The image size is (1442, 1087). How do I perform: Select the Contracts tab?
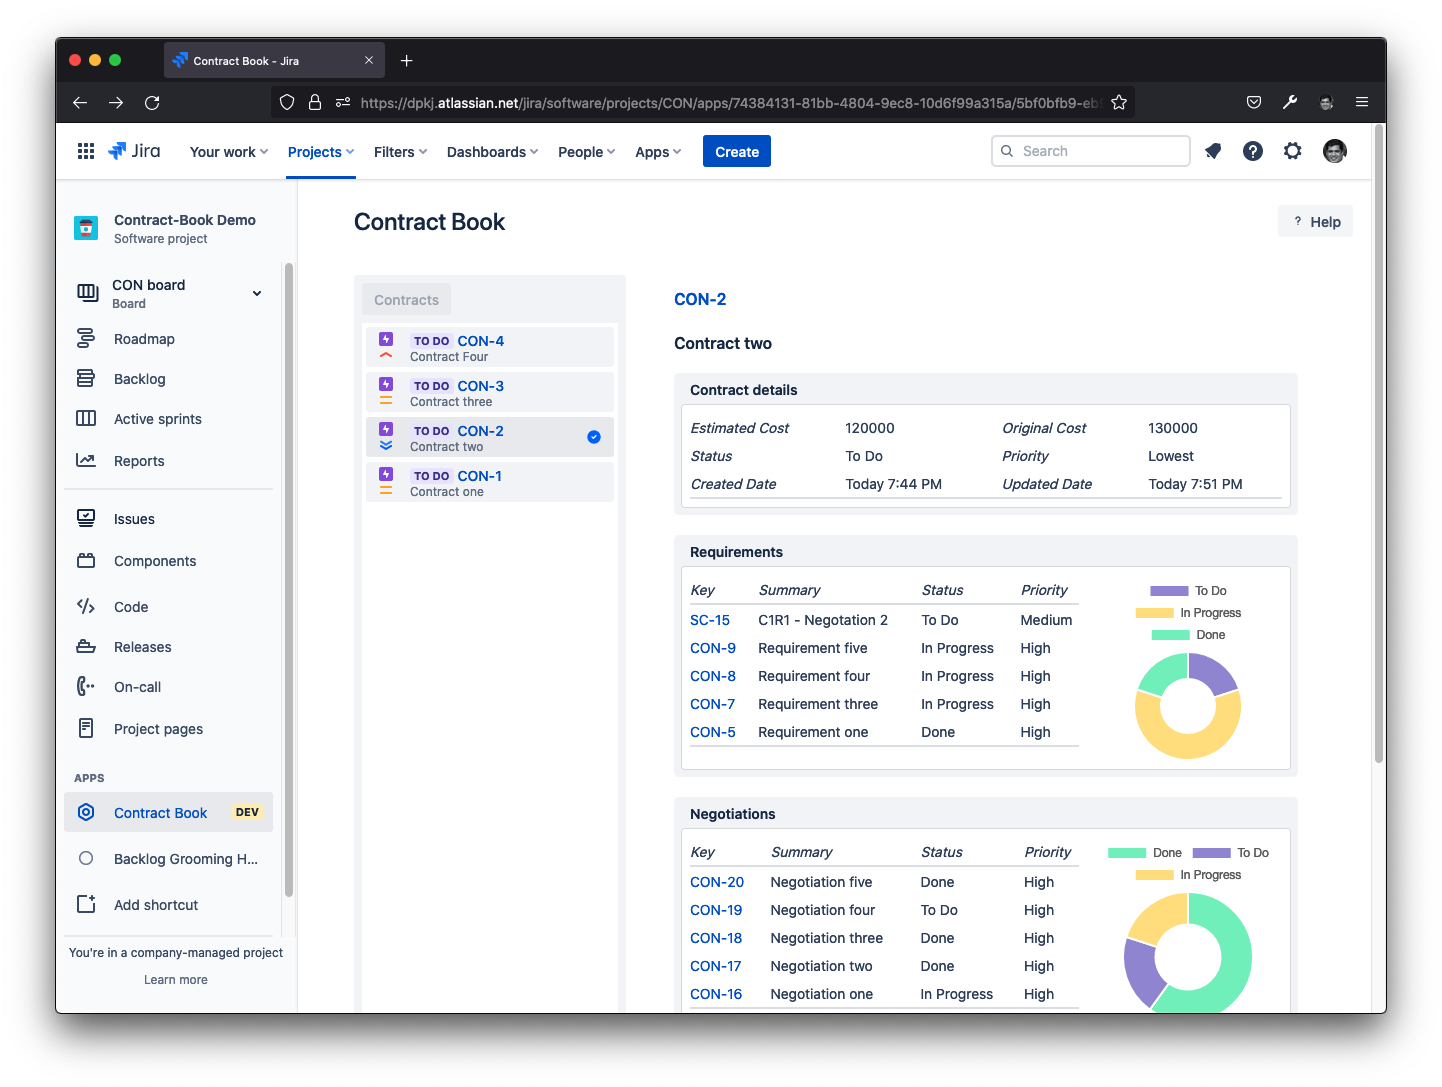[406, 300]
